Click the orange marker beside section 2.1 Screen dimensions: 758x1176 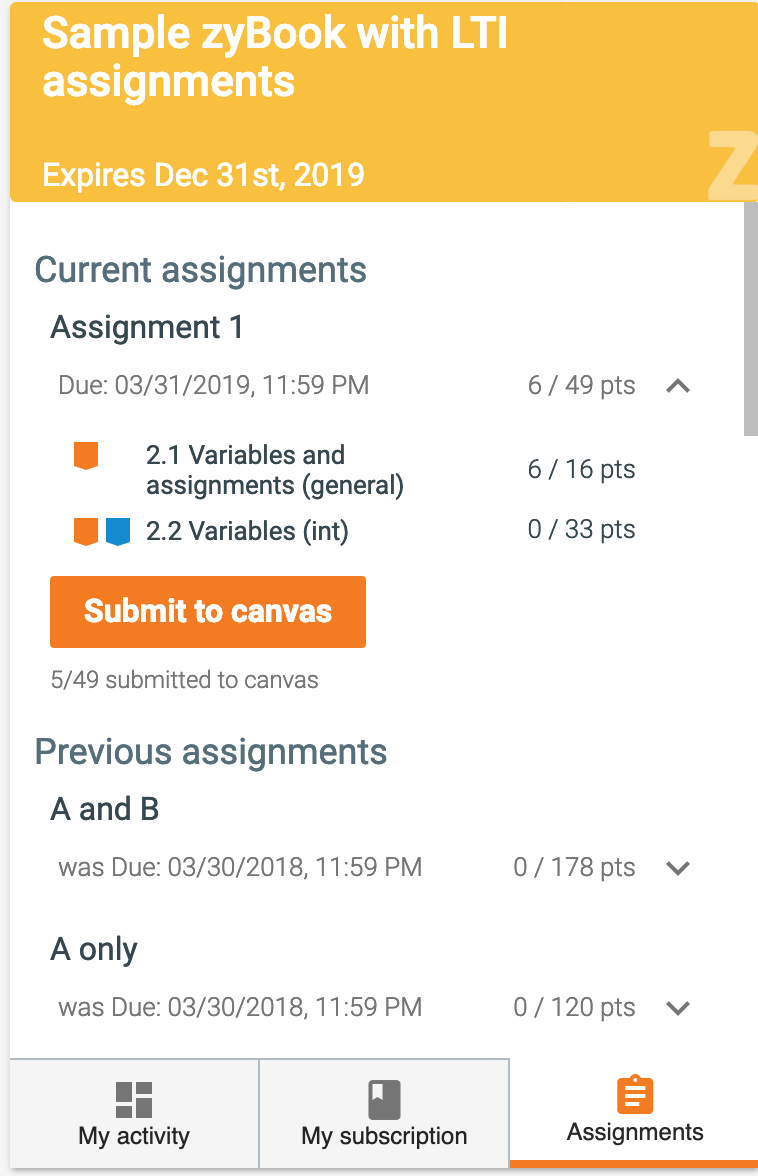click(x=86, y=456)
